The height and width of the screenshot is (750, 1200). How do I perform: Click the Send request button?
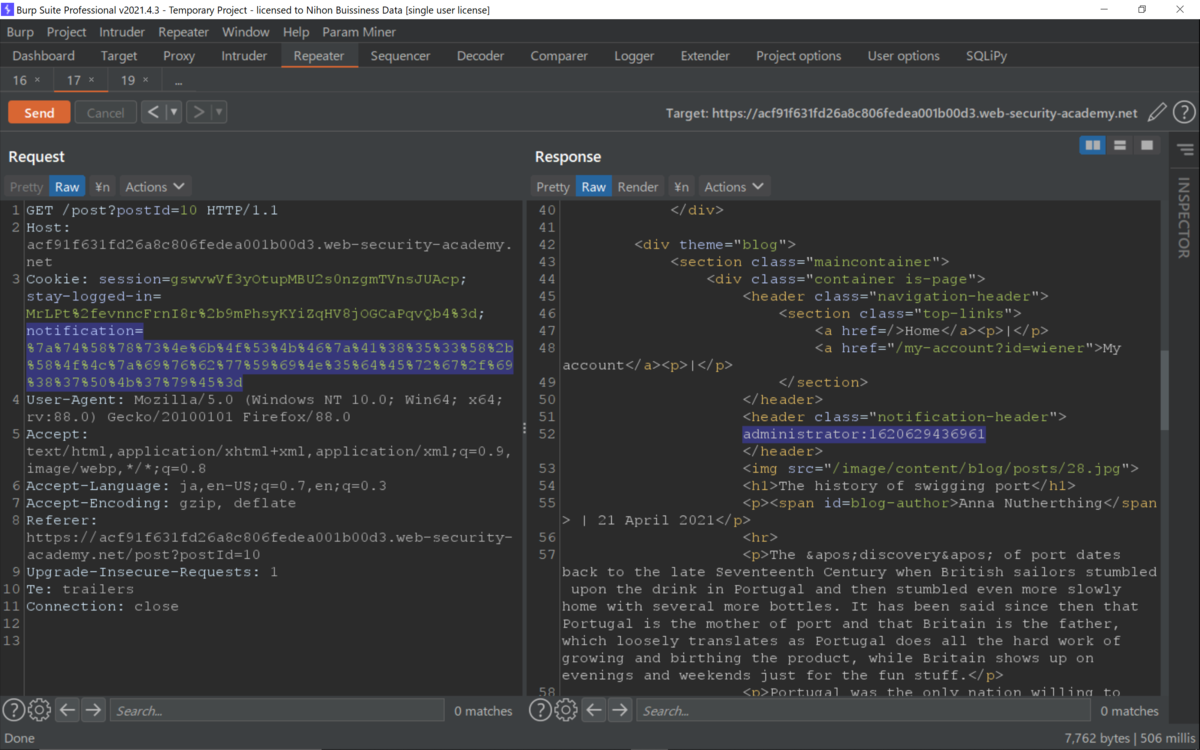[x=39, y=113]
